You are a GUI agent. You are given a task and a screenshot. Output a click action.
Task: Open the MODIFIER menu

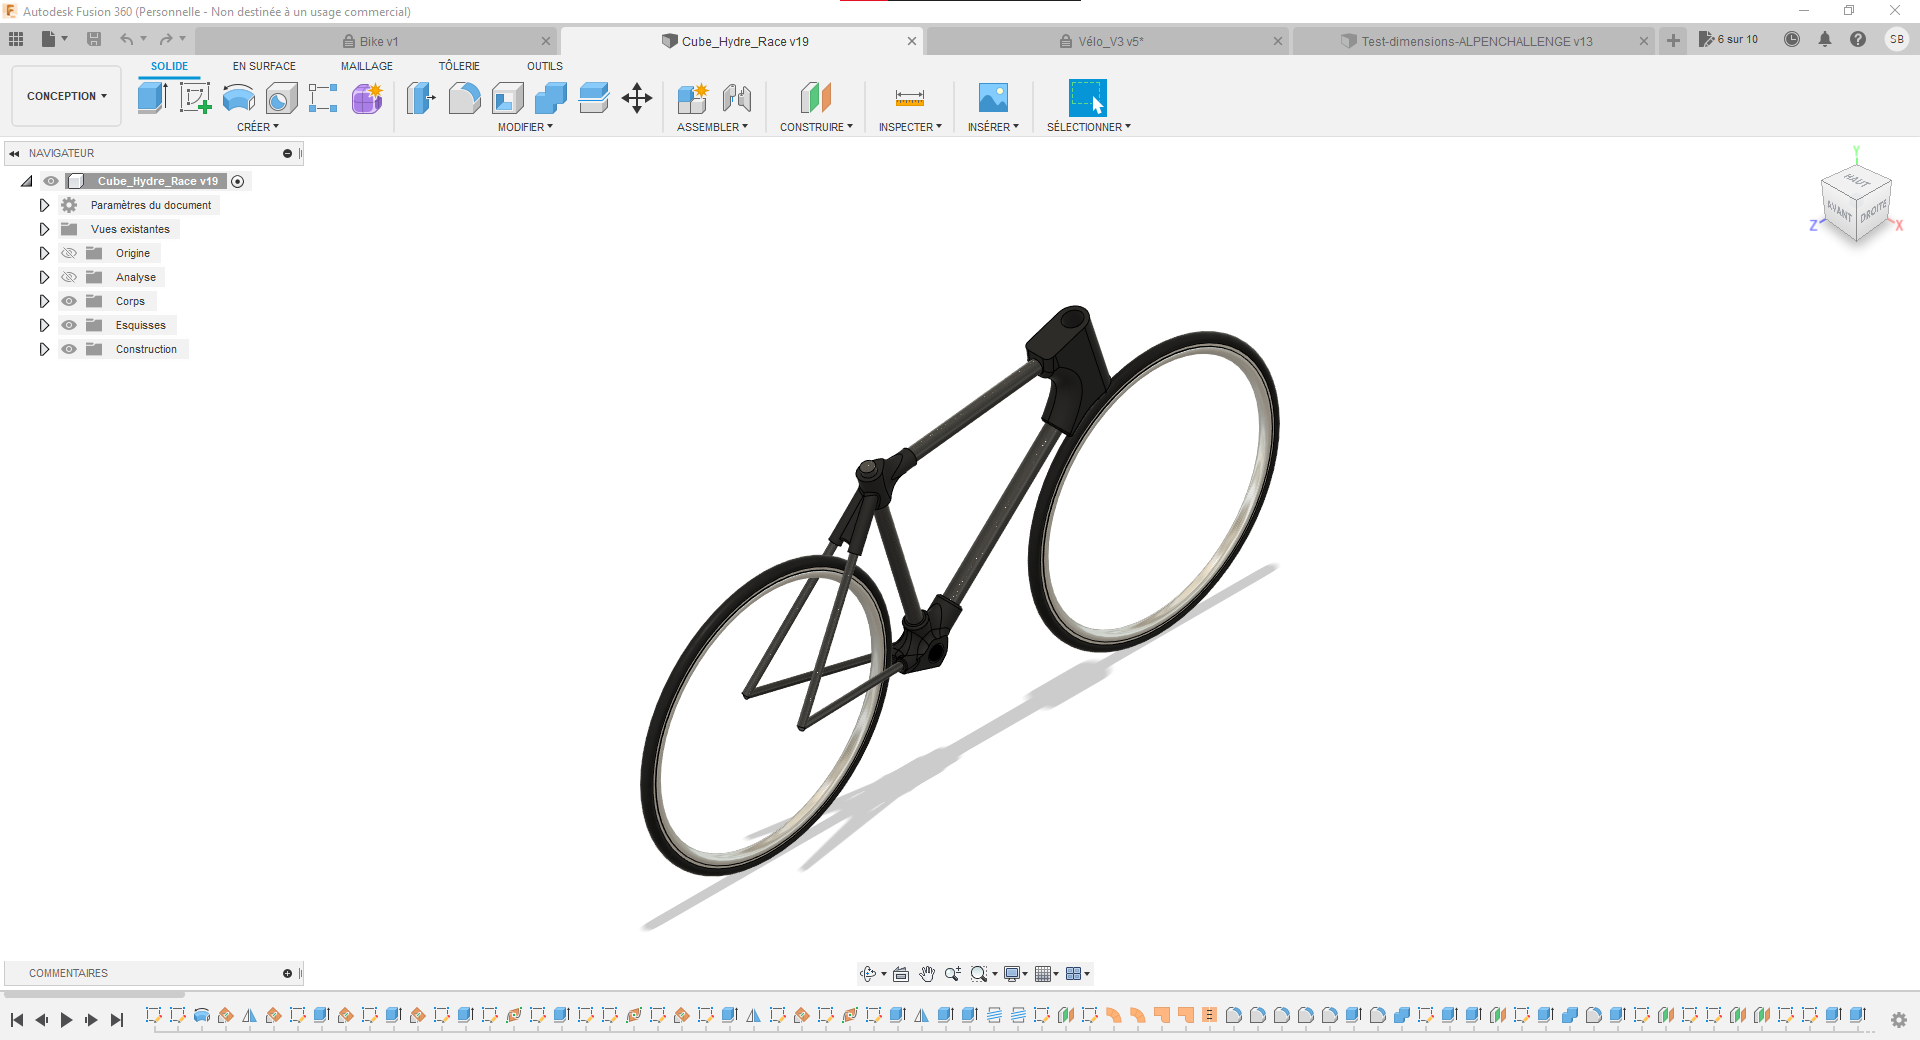point(525,127)
